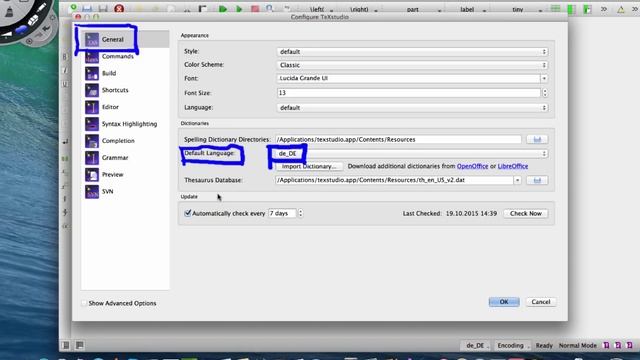Screen dimensions: 640x360
Task: Open the part sectioning dropdown in toolbar
Action: (423, 9)
